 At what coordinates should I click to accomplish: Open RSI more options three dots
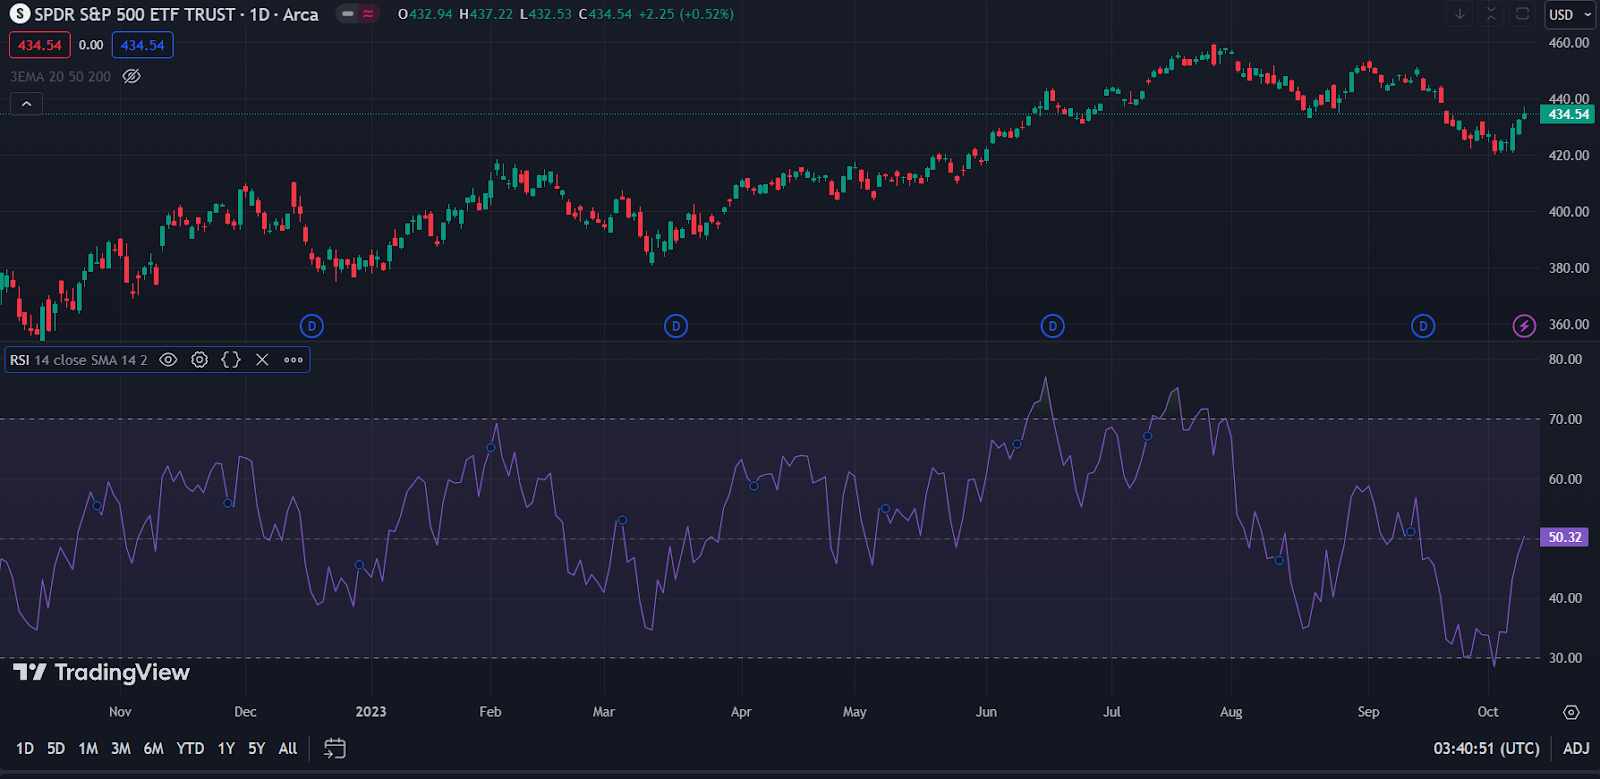[x=293, y=360]
